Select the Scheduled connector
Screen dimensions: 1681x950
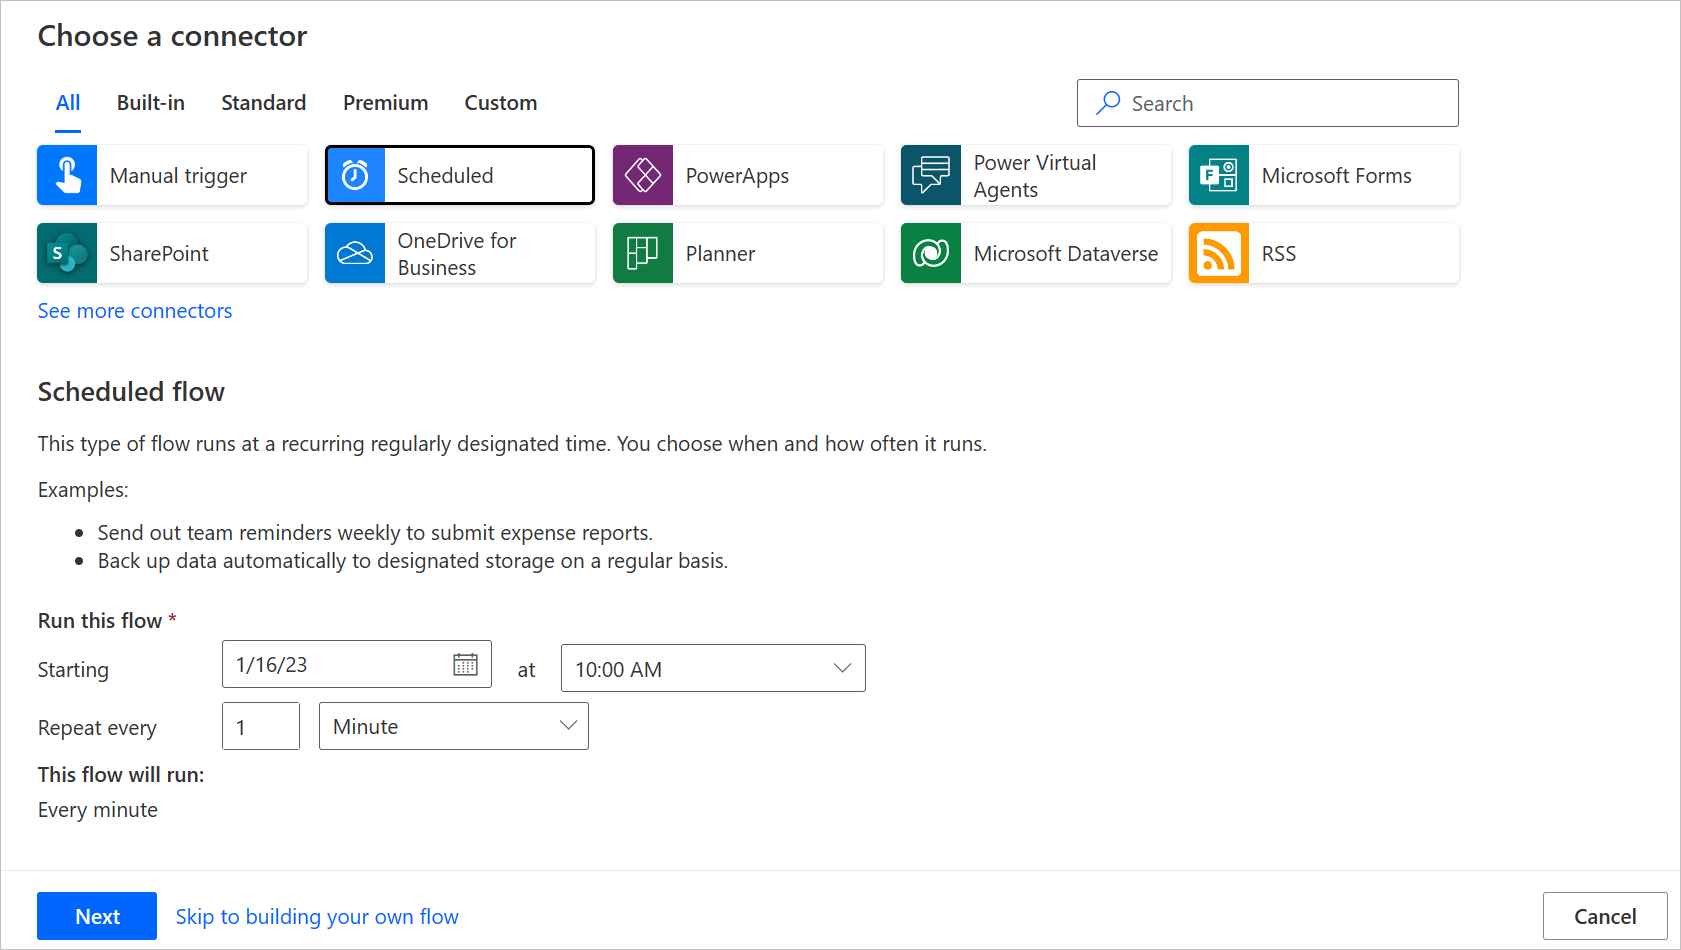460,175
